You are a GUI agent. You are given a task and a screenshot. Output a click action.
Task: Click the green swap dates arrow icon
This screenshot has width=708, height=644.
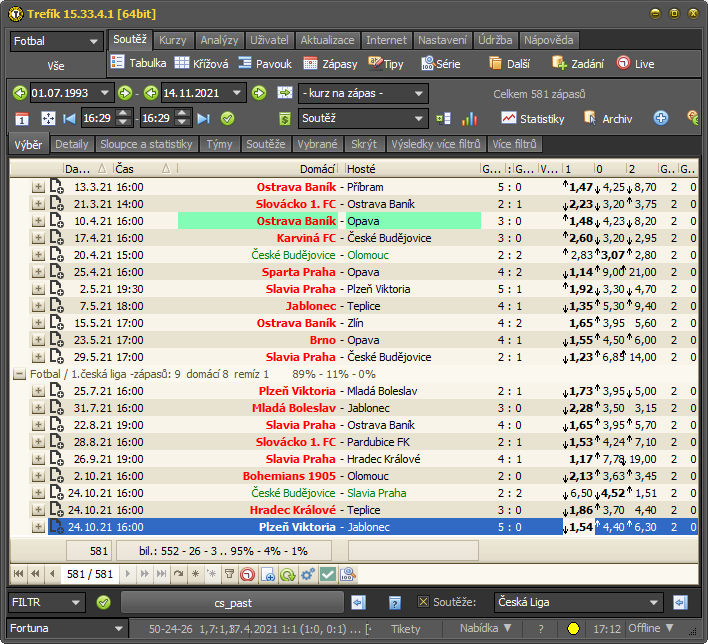click(x=285, y=93)
